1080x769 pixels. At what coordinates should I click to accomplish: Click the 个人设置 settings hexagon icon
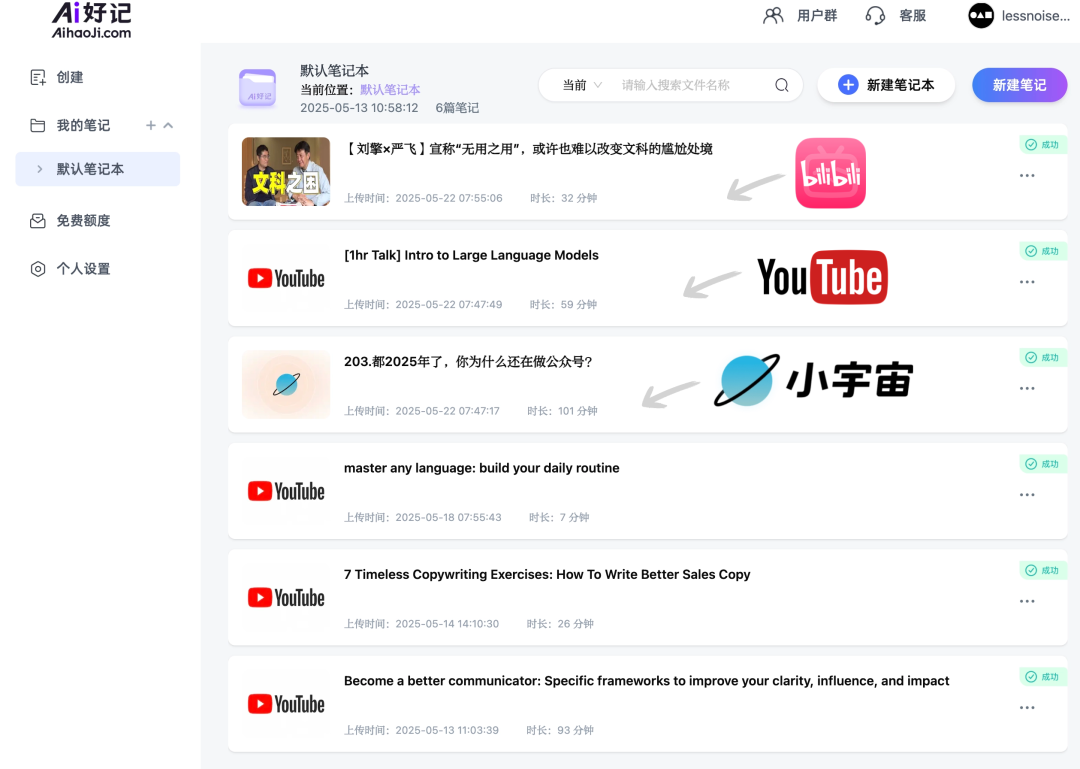pos(38,269)
